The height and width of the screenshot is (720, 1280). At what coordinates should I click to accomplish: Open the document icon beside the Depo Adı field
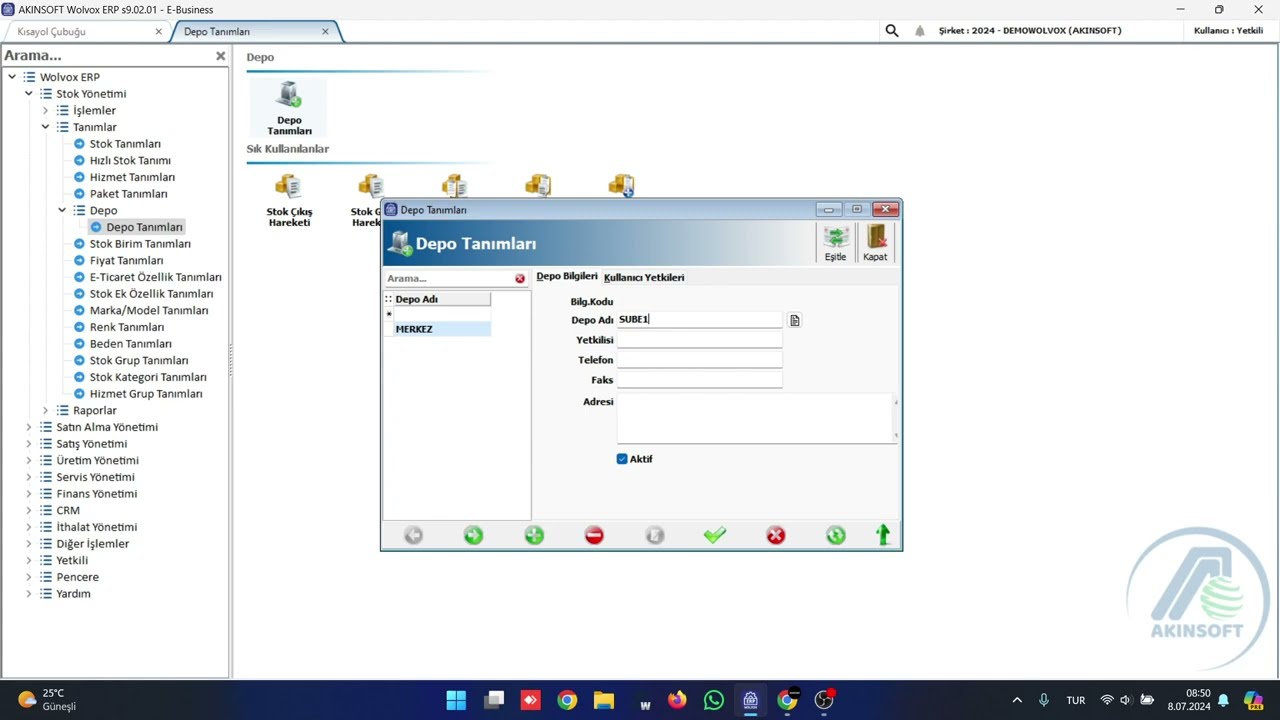[795, 320]
